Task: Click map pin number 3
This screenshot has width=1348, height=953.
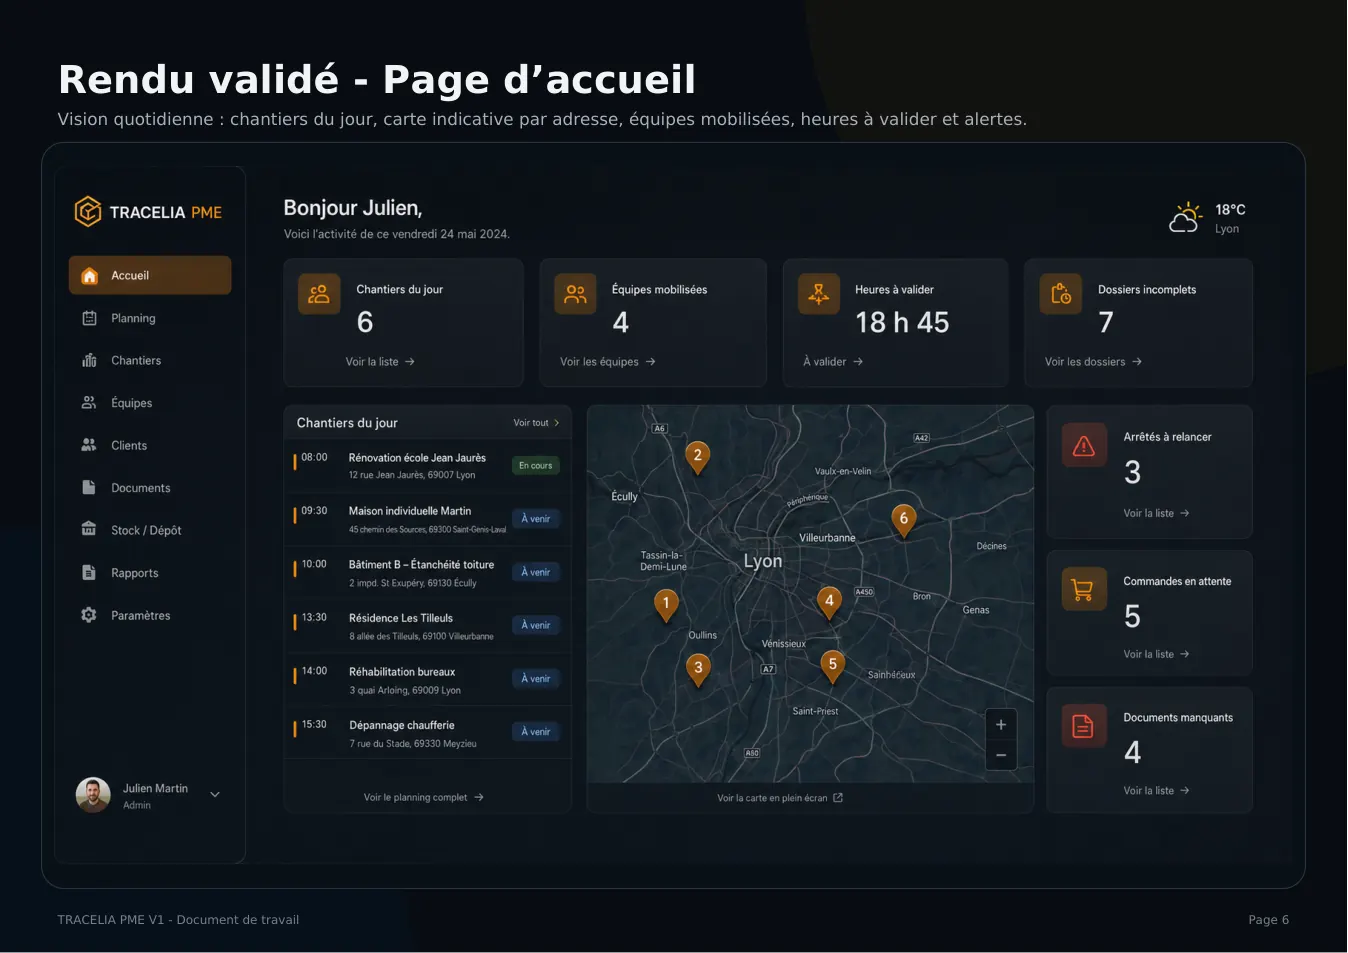Action: (x=698, y=669)
